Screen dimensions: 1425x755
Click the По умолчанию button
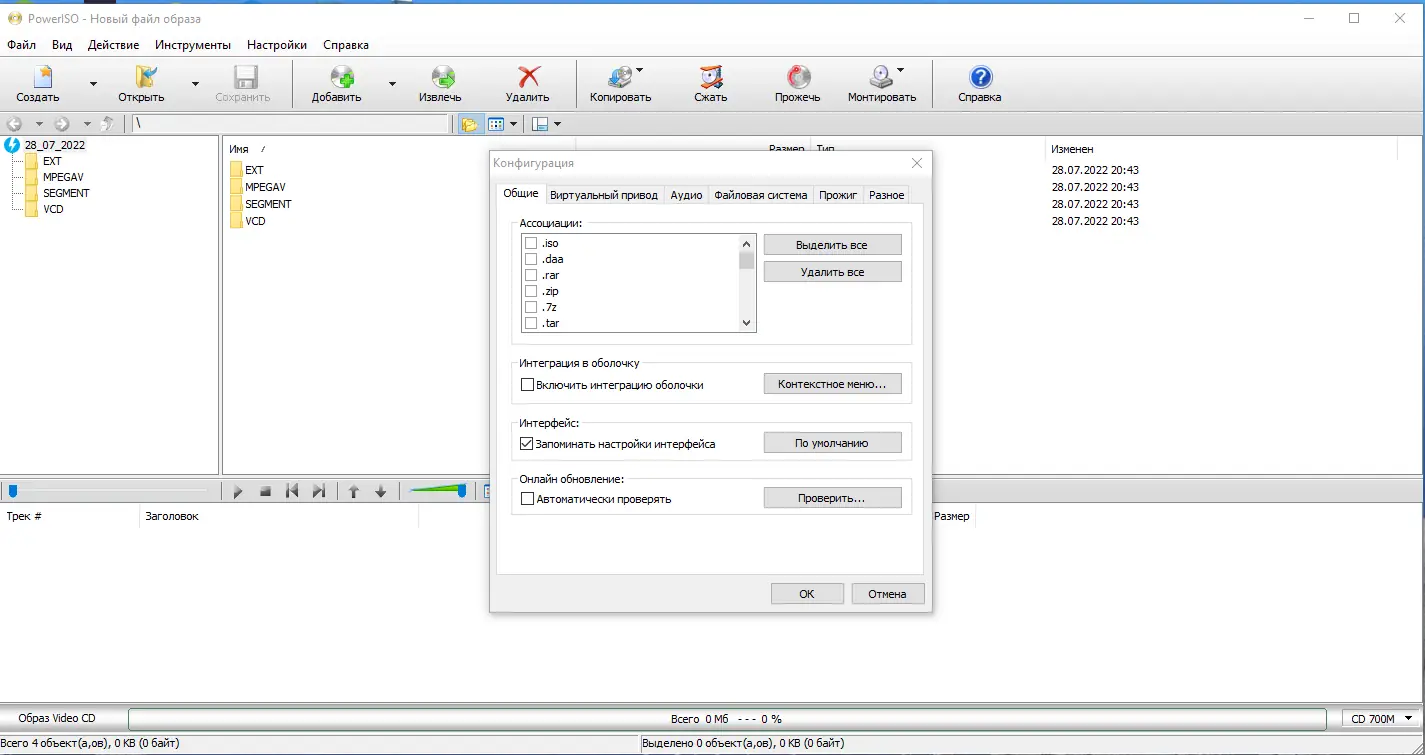point(832,443)
